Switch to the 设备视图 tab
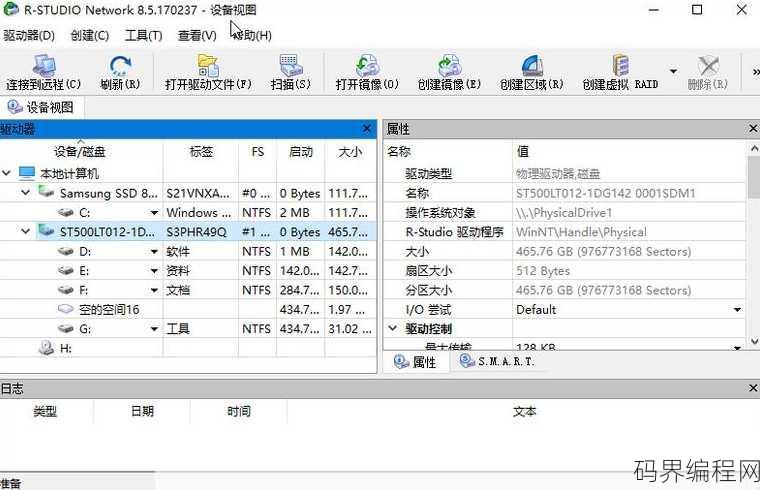 tap(42, 107)
